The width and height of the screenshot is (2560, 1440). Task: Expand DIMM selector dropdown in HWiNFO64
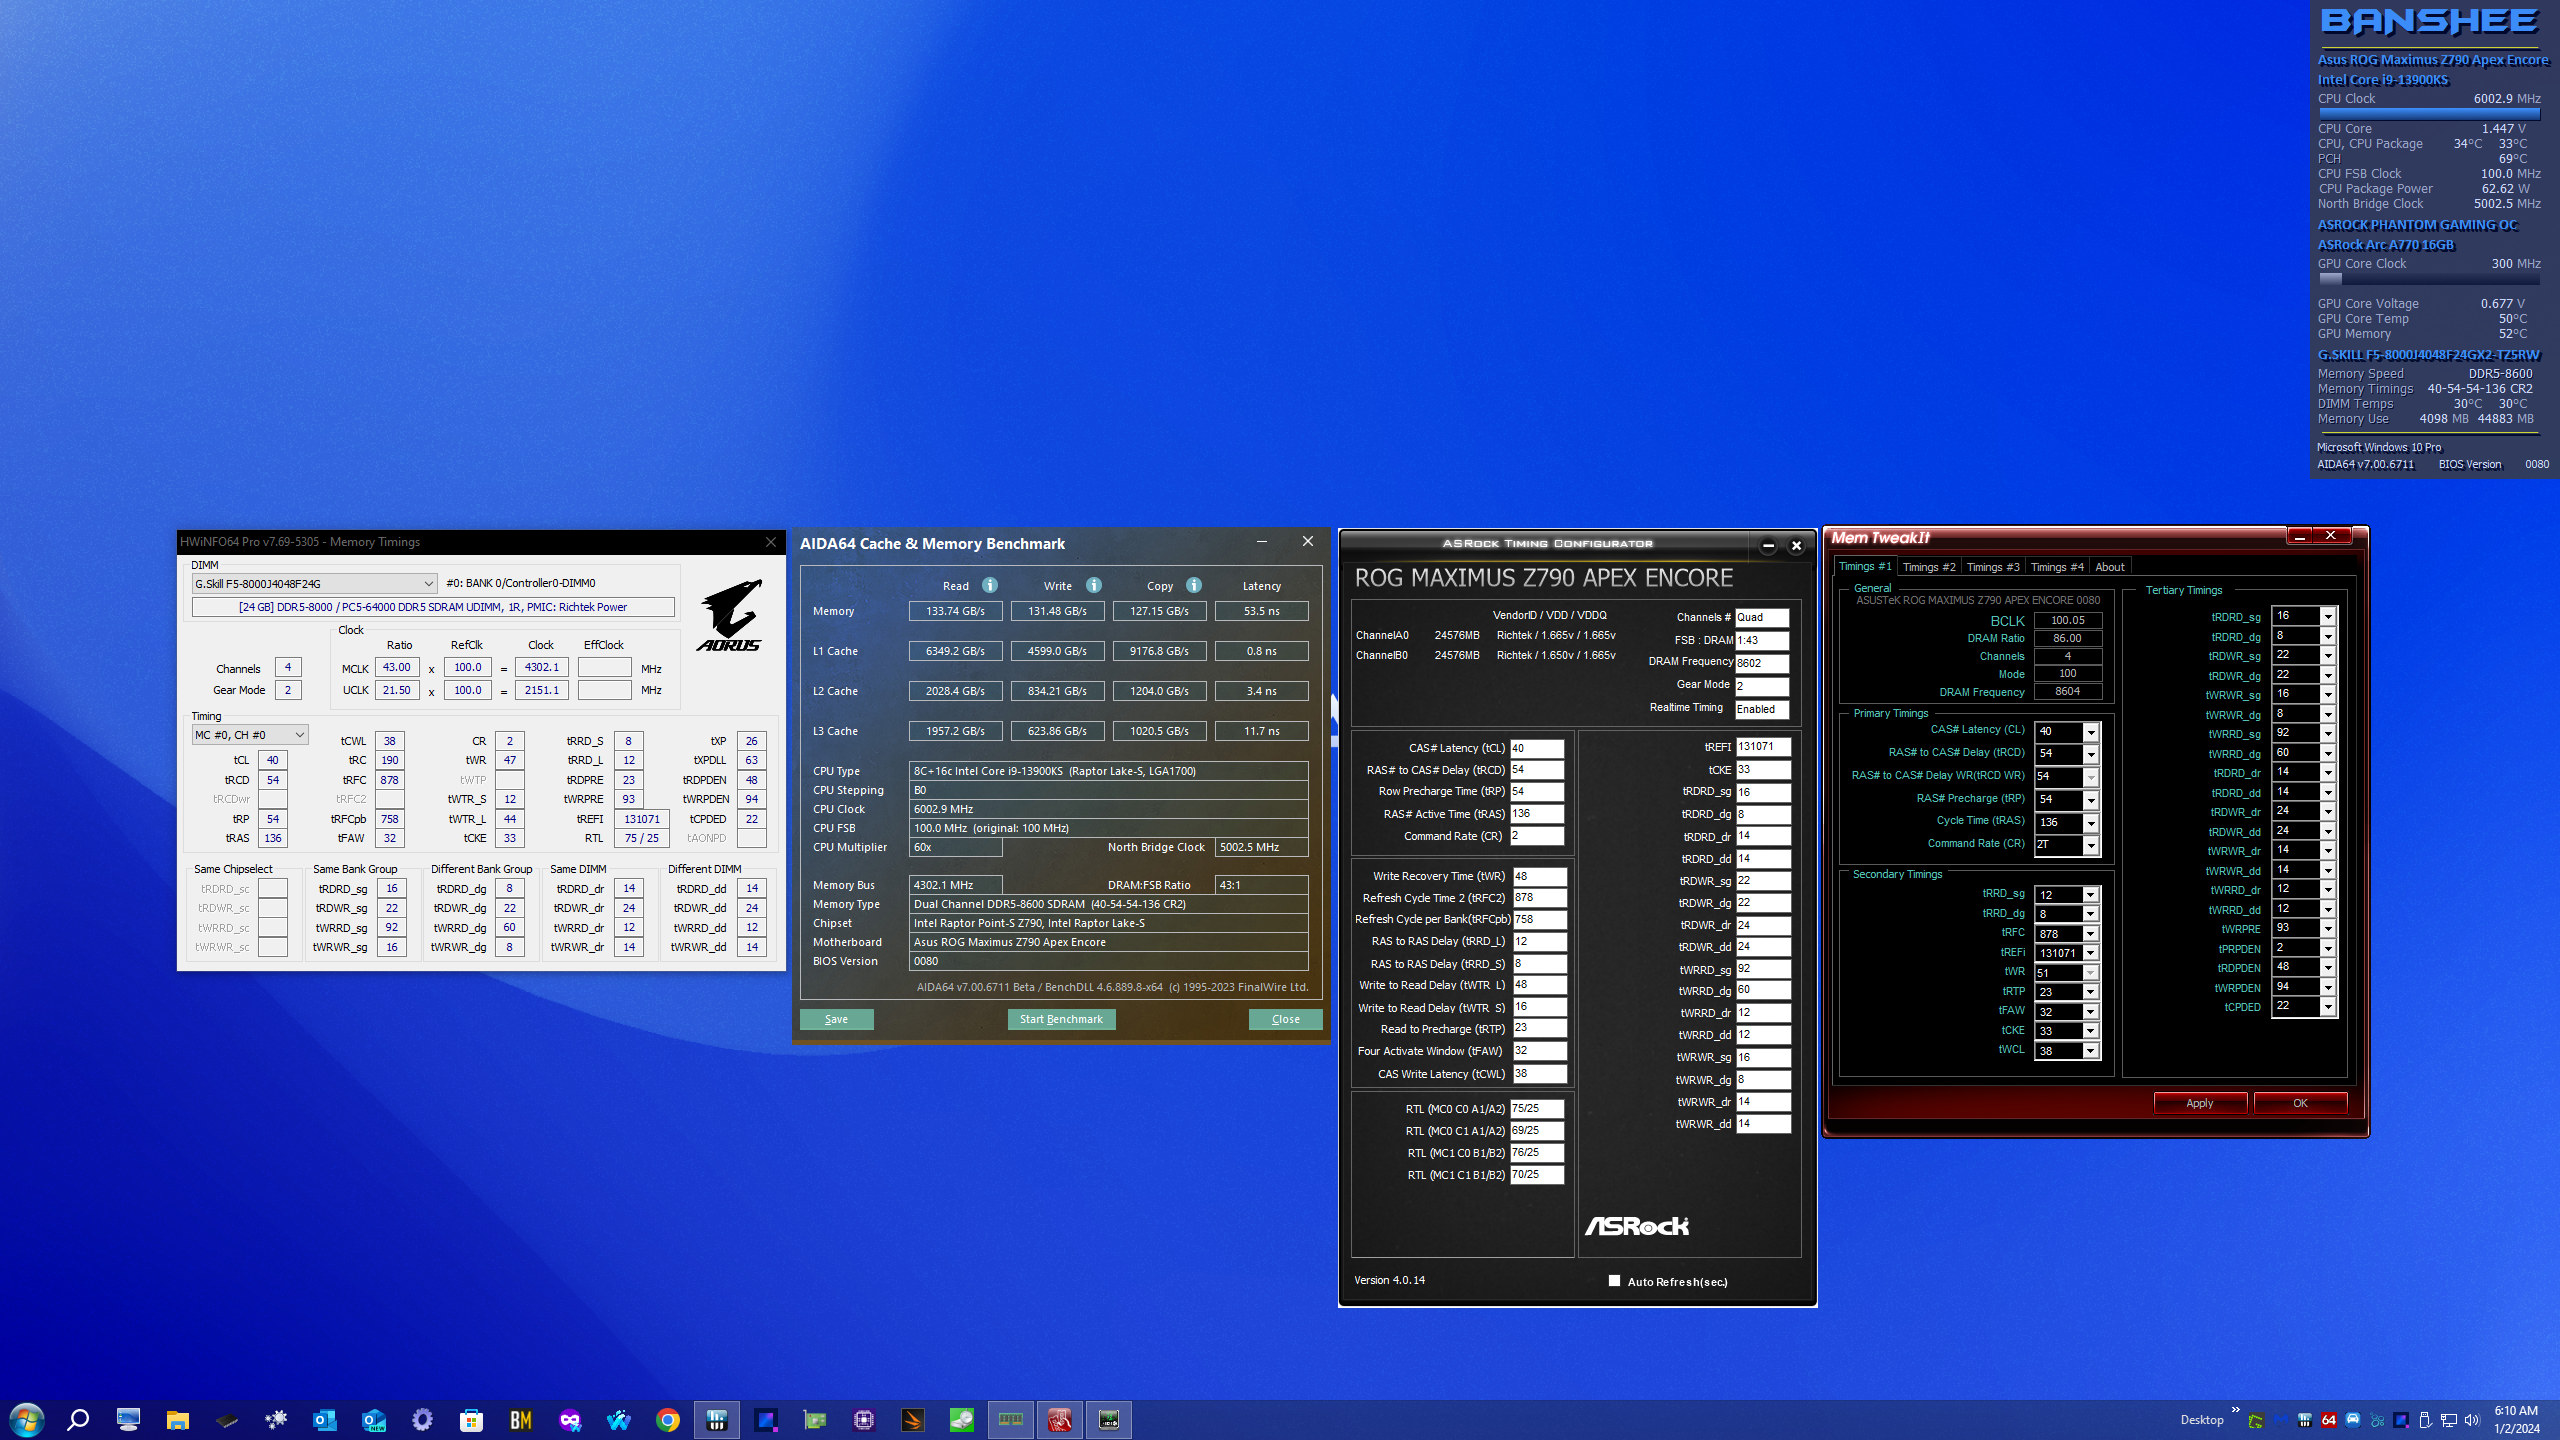[428, 584]
